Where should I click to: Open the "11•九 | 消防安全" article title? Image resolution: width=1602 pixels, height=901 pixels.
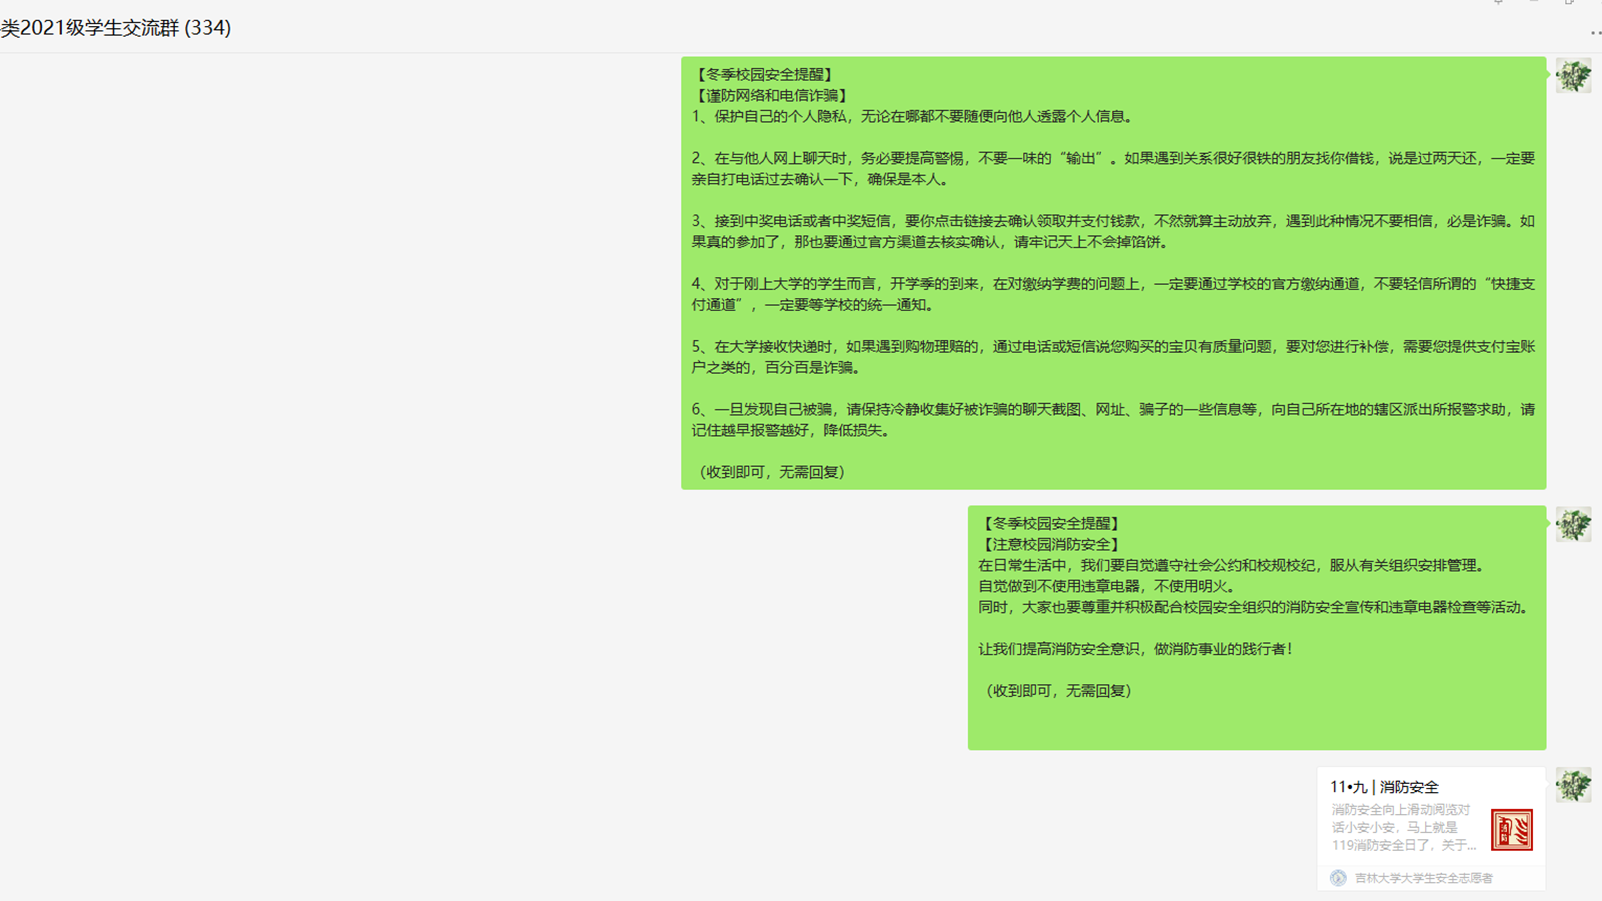tap(1384, 787)
